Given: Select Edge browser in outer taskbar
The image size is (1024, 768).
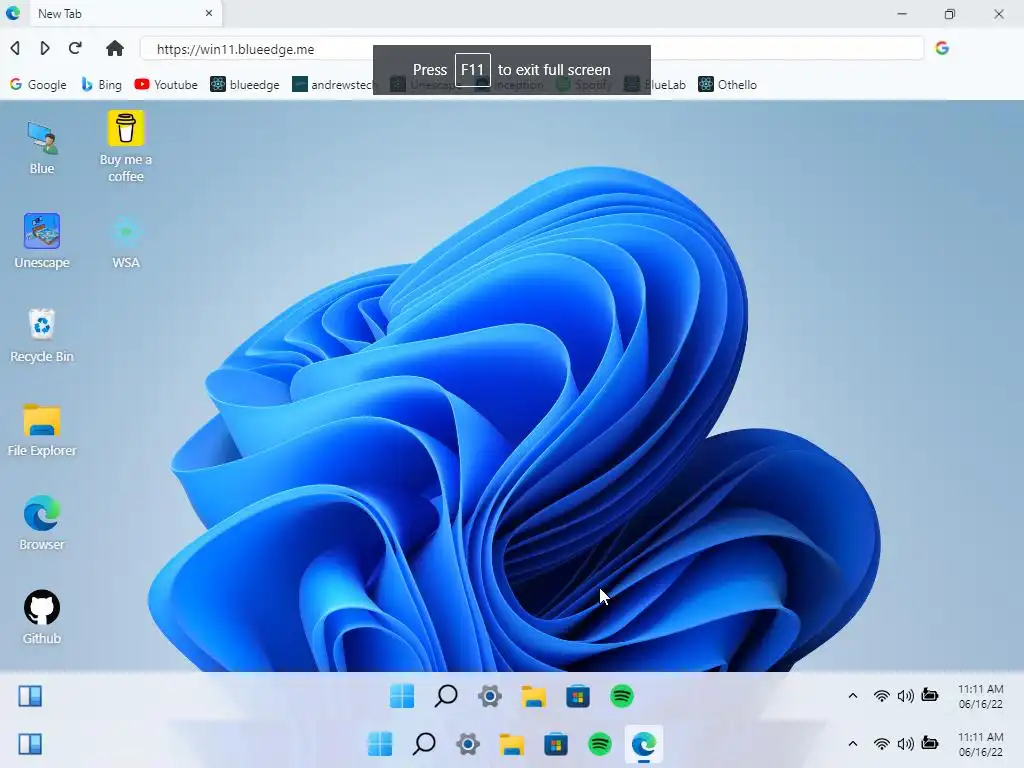Looking at the screenshot, I should pos(644,744).
